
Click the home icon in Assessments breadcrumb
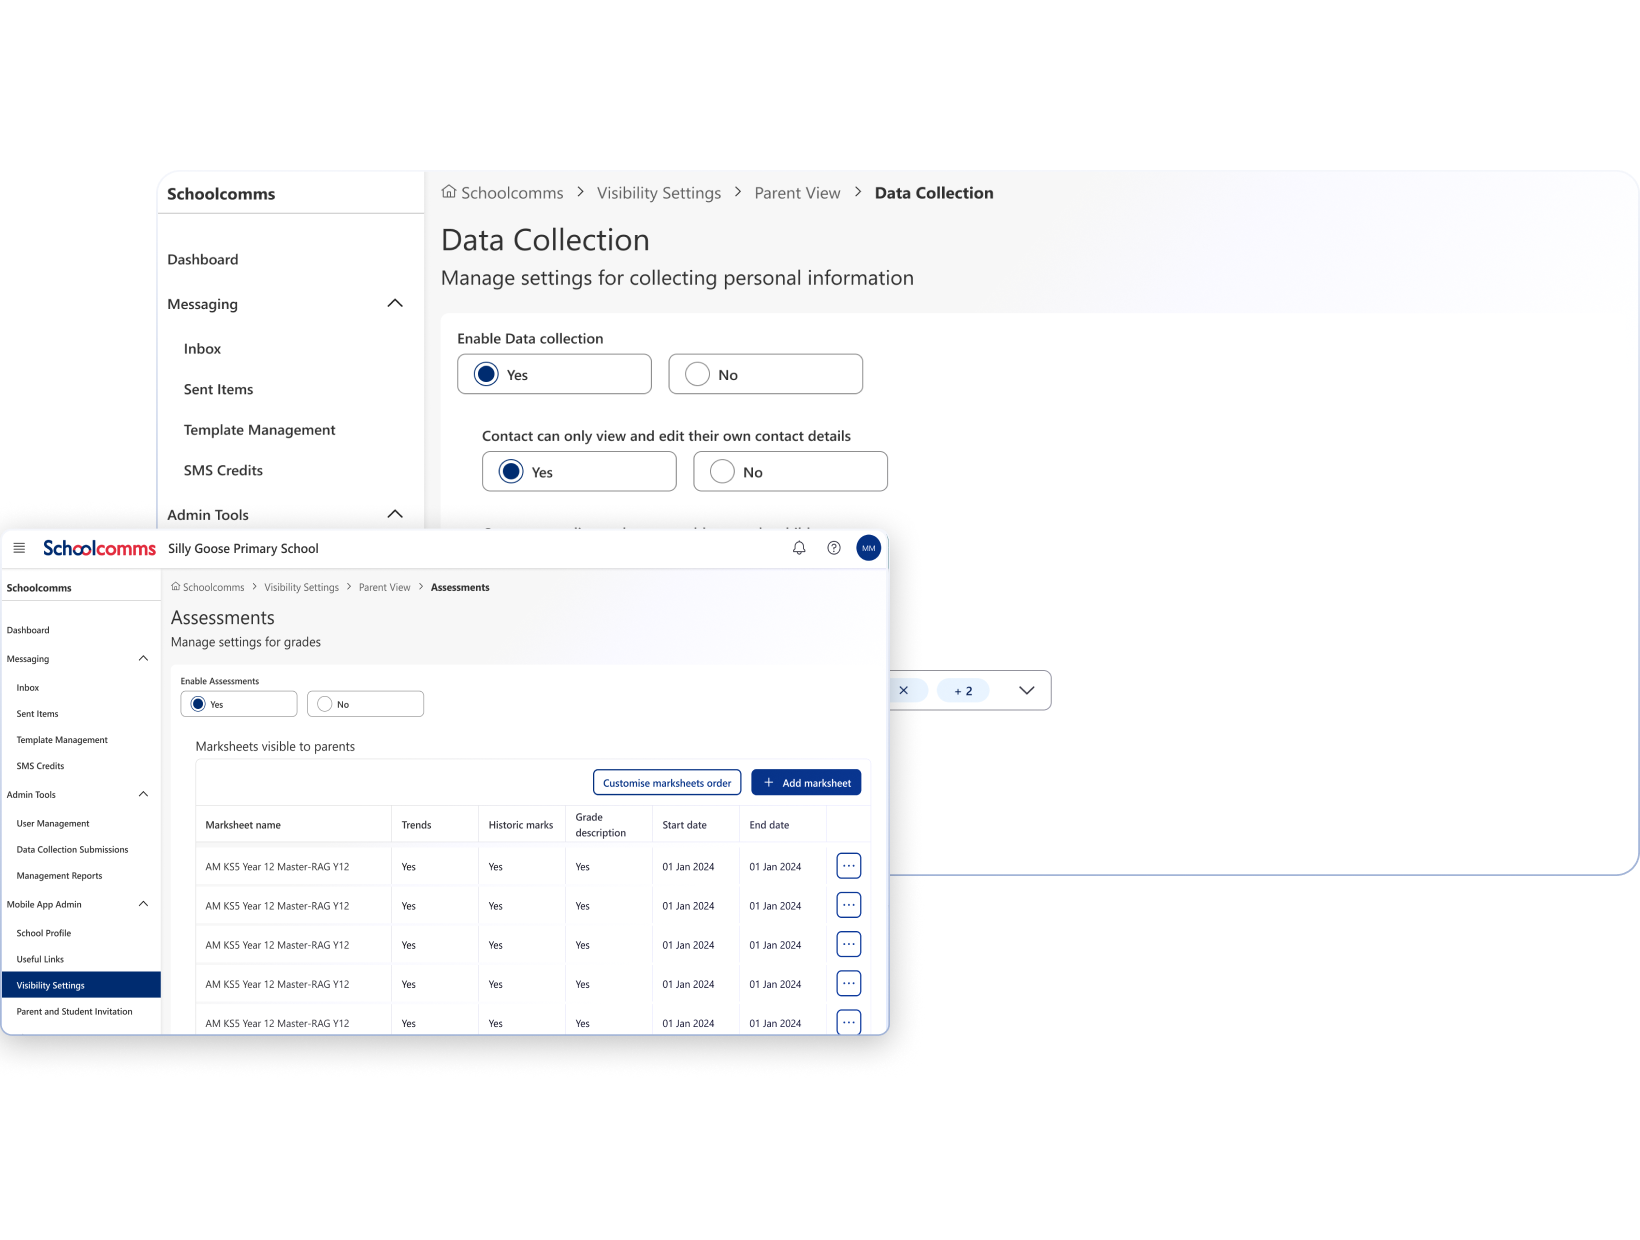176,587
